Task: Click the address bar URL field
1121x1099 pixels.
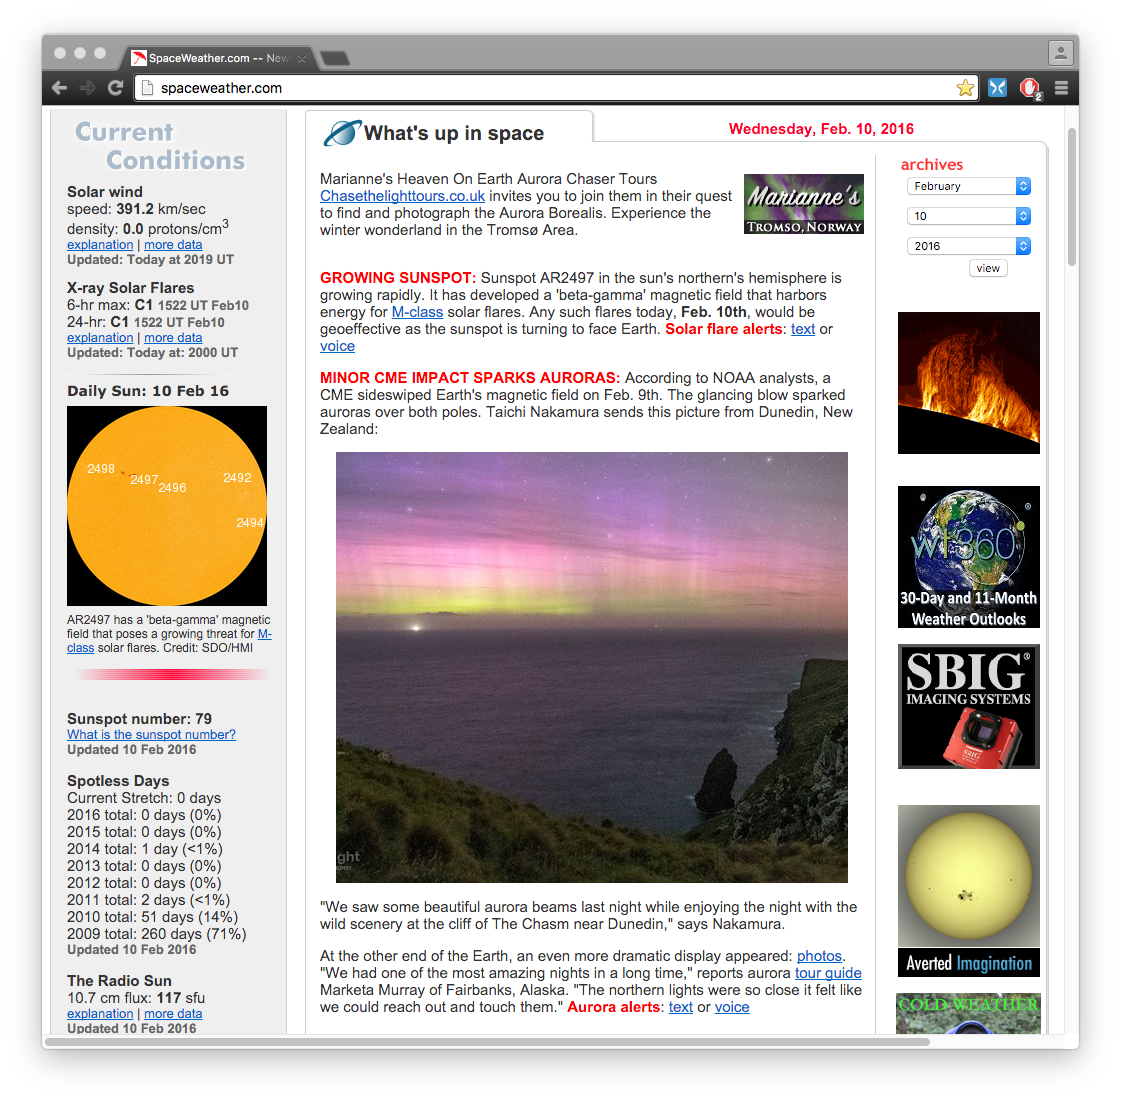Action: pos(550,88)
